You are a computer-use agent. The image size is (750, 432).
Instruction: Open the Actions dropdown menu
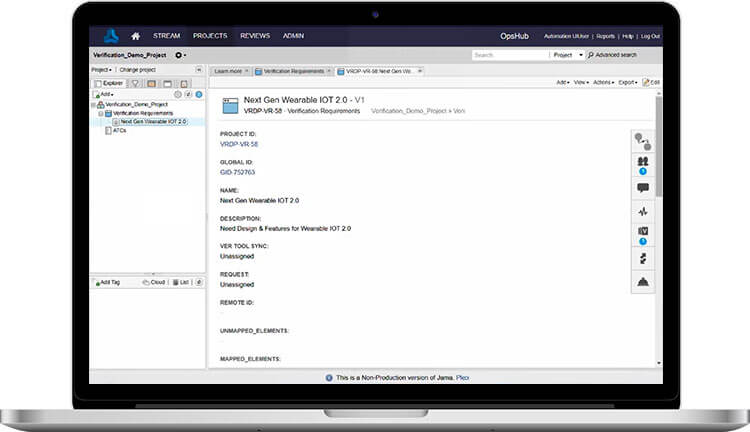[604, 82]
